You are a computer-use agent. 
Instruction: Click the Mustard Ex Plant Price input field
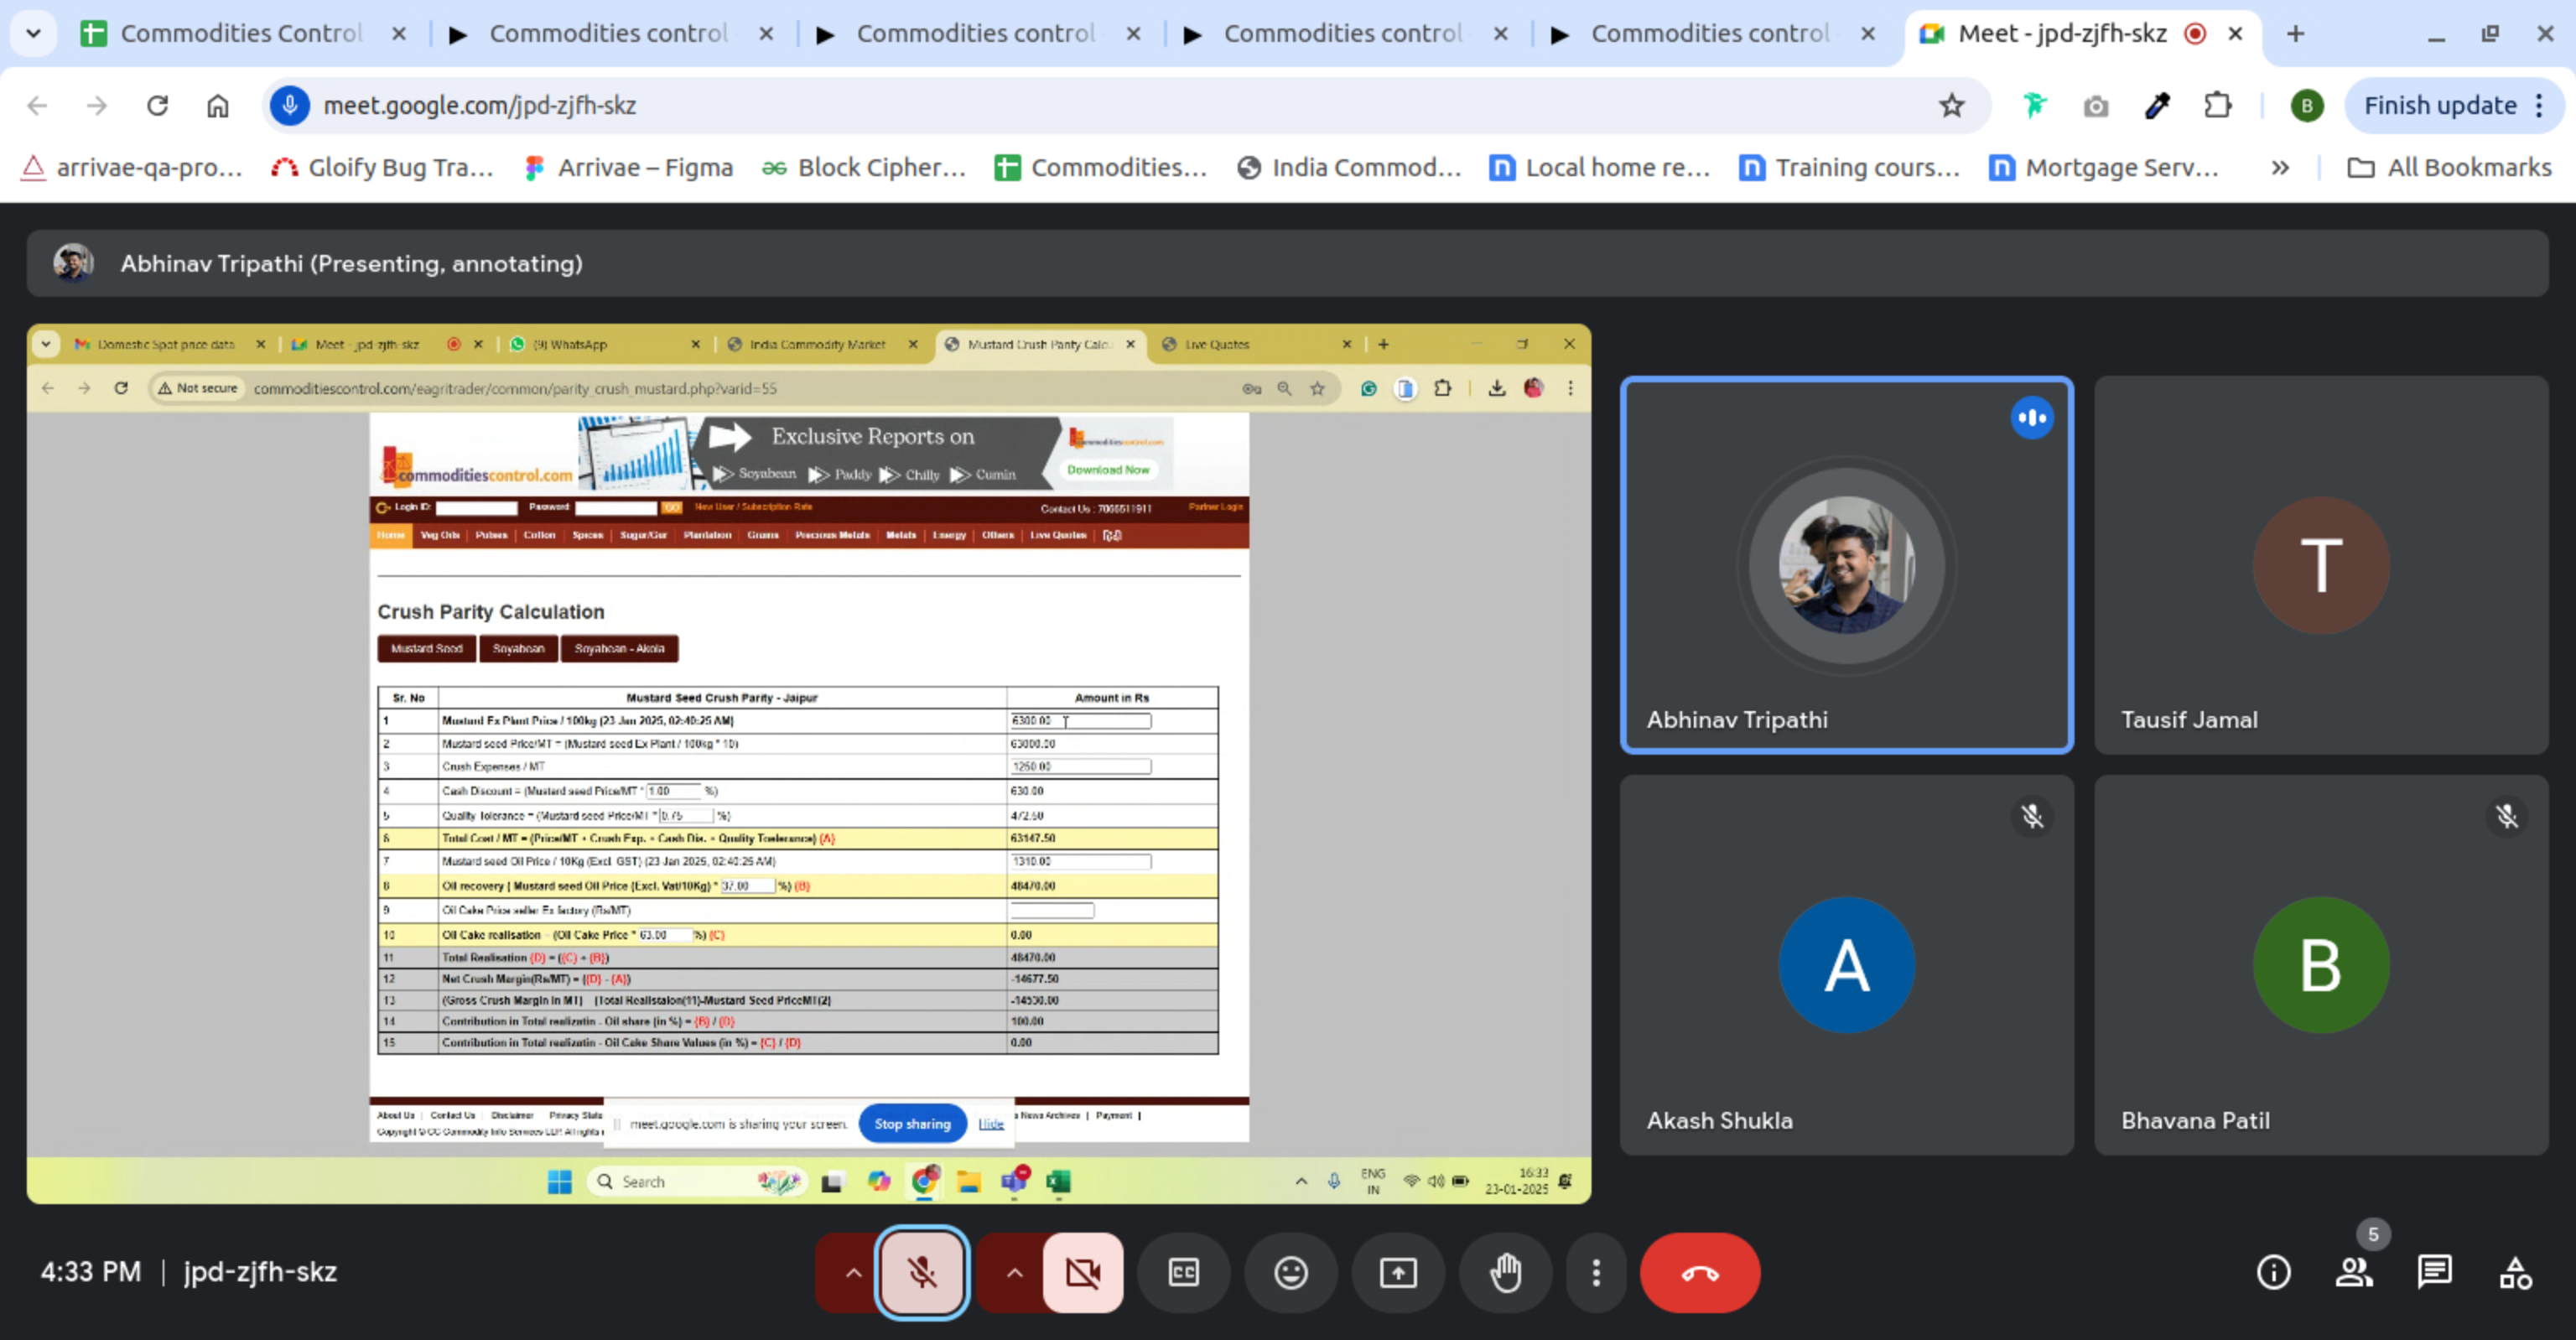coord(1079,720)
